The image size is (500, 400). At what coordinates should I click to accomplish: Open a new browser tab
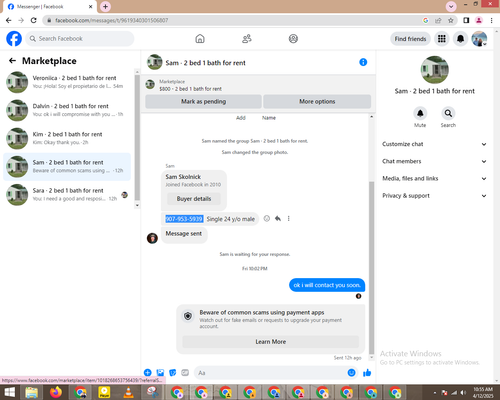105,6
